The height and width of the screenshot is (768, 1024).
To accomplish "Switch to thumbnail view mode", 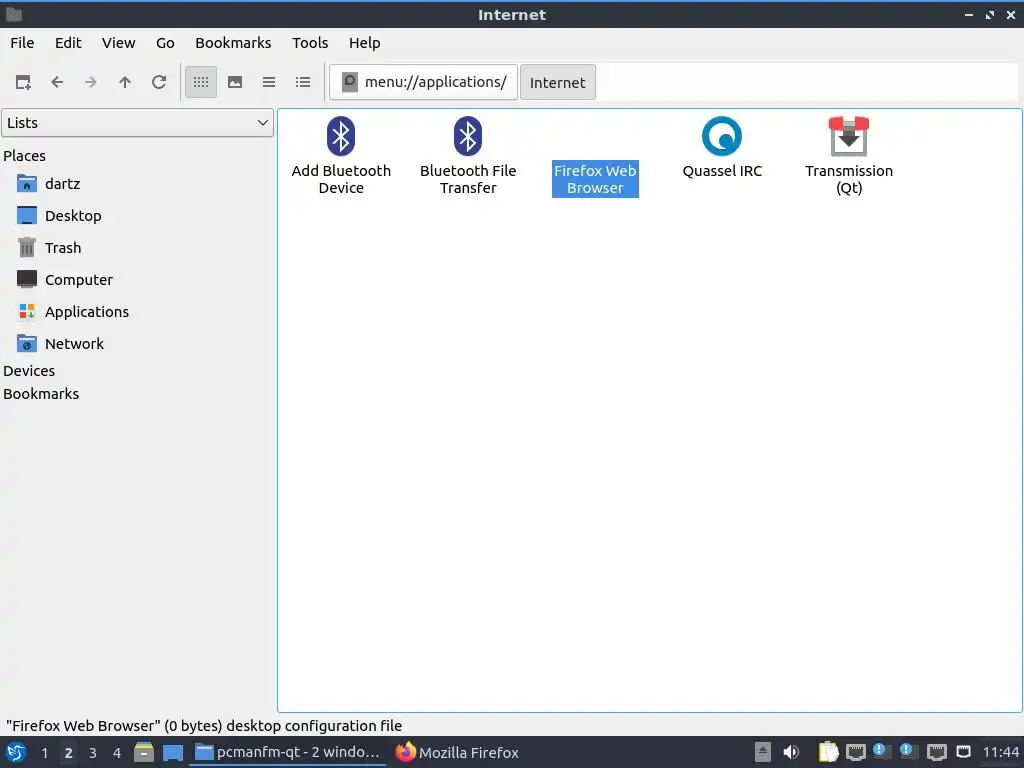I will coord(235,82).
